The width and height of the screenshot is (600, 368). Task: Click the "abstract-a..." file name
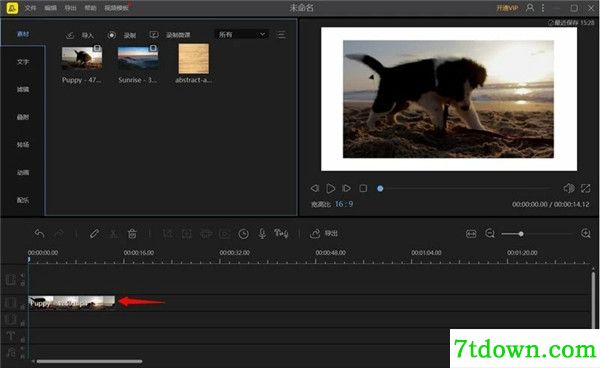pyautogui.click(x=193, y=80)
